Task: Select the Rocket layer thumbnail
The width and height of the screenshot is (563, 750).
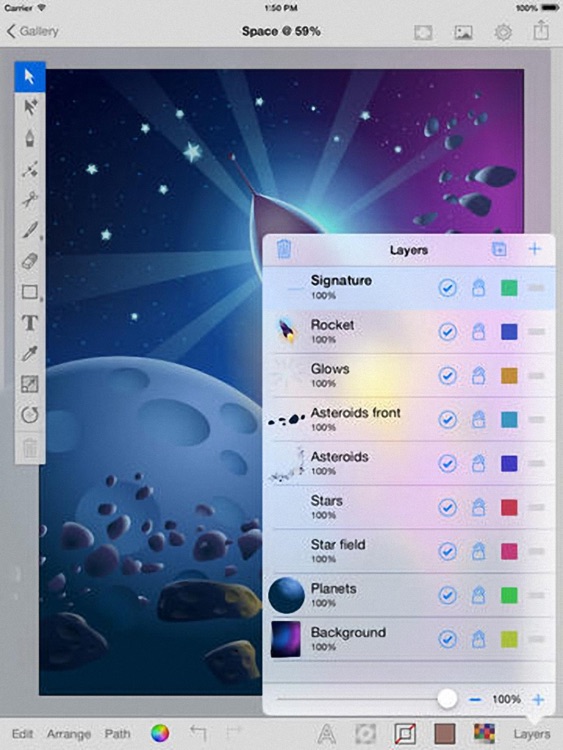Action: click(x=287, y=331)
